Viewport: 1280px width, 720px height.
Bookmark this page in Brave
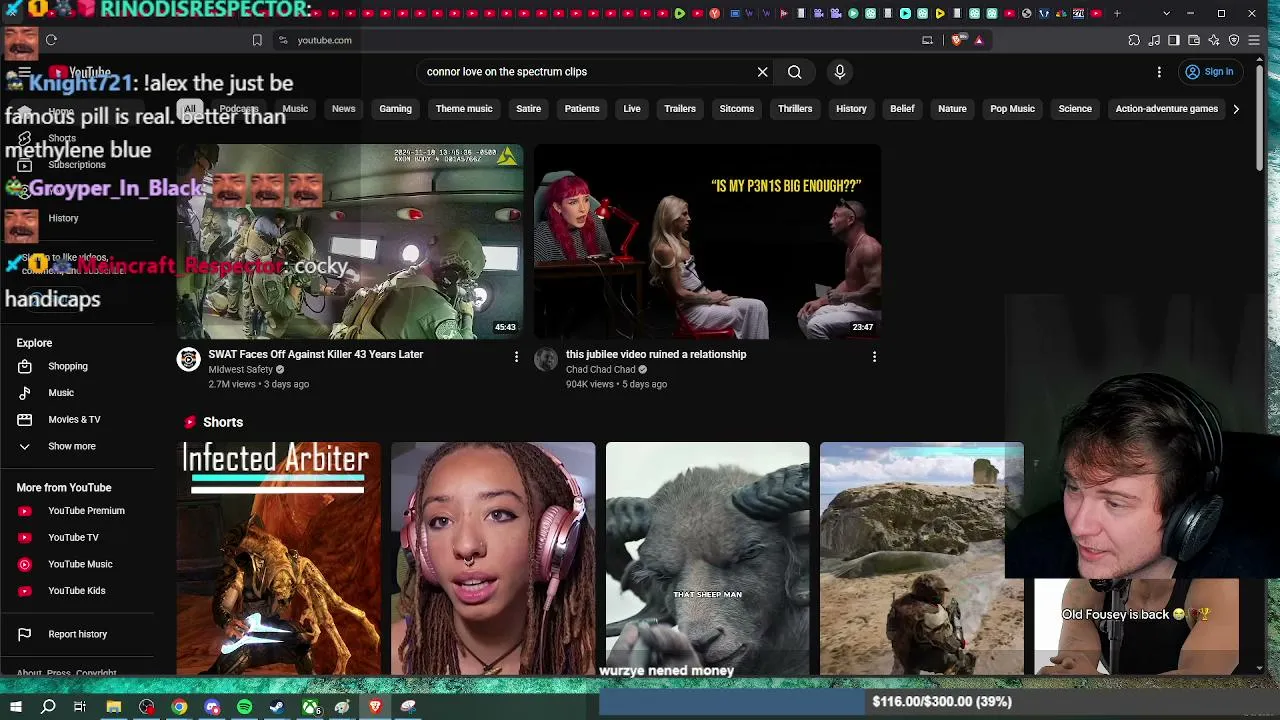pos(257,40)
